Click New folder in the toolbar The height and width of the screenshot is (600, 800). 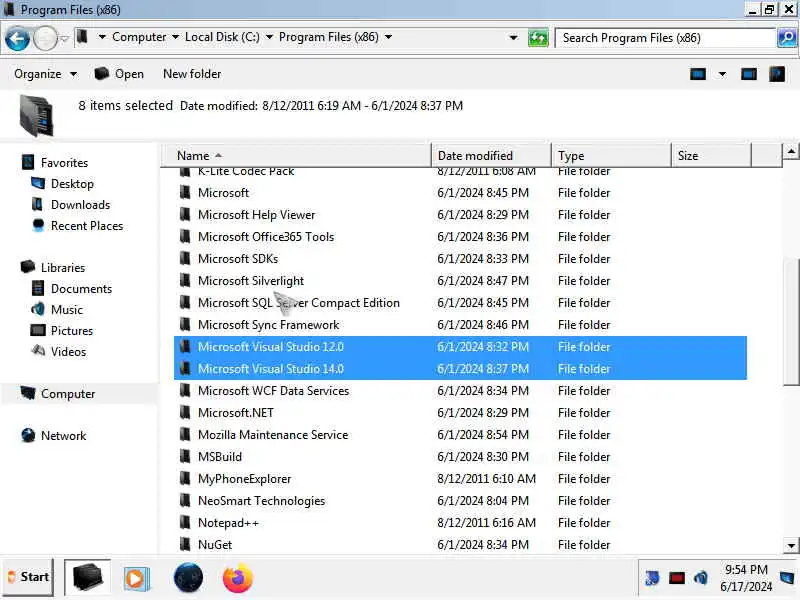coord(192,74)
